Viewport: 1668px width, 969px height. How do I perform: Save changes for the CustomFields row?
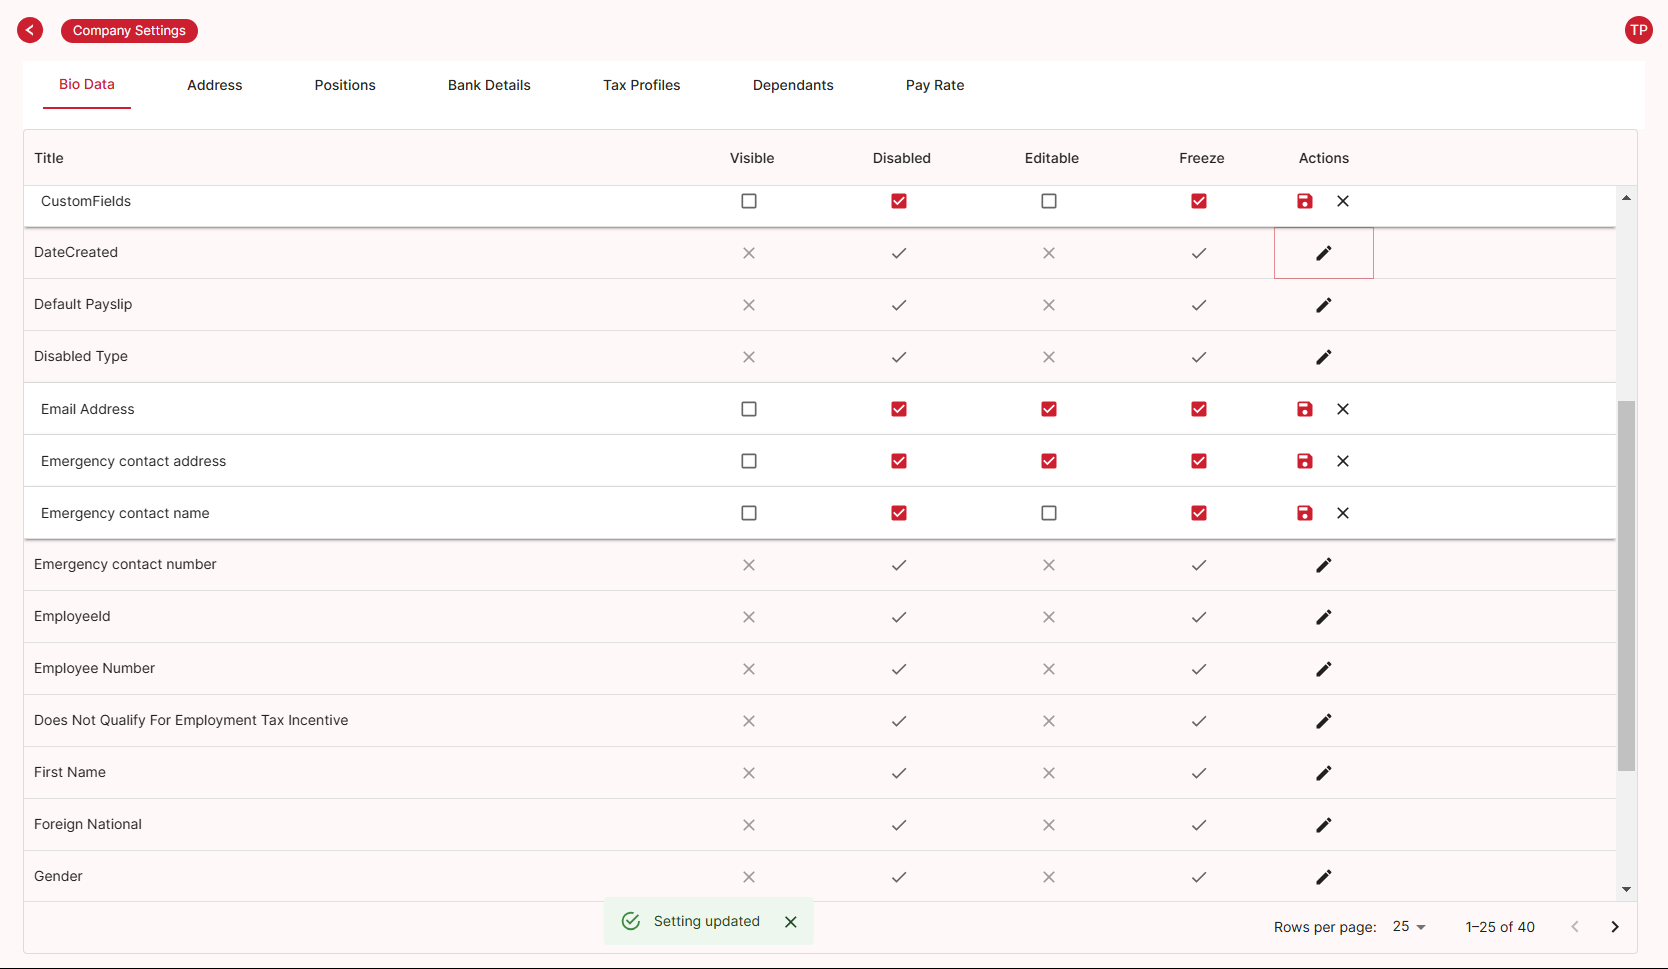point(1304,201)
